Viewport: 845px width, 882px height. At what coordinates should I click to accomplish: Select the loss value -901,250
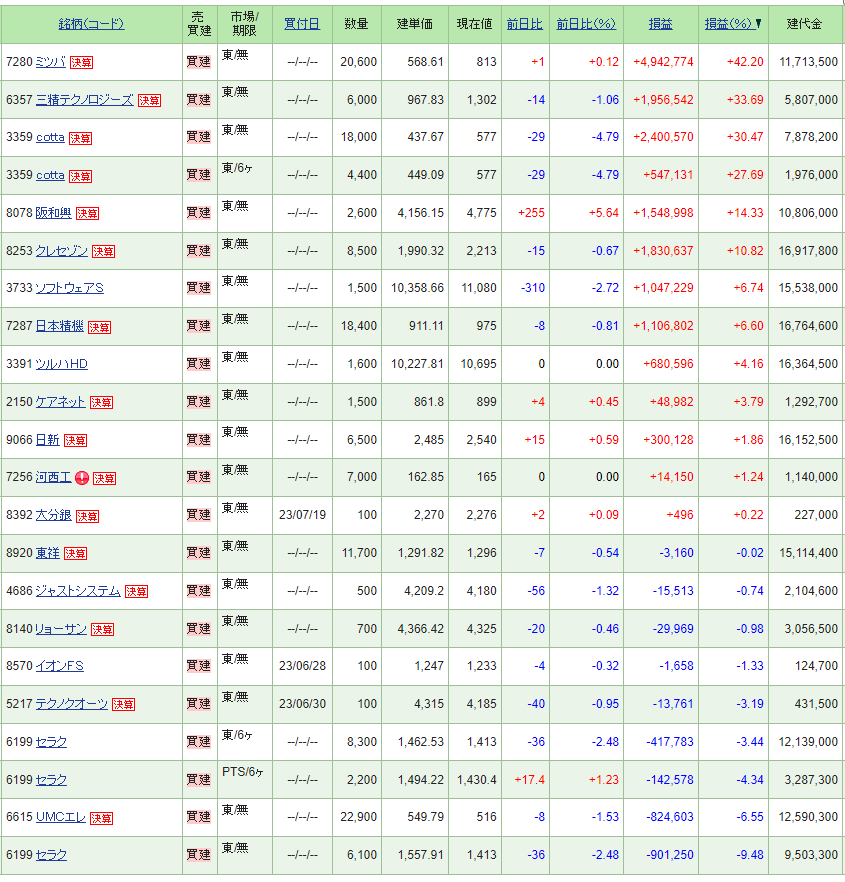point(669,855)
